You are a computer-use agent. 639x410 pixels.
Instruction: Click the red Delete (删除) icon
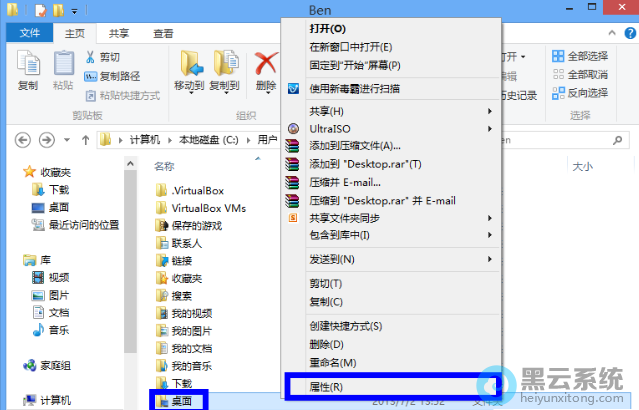[266, 64]
